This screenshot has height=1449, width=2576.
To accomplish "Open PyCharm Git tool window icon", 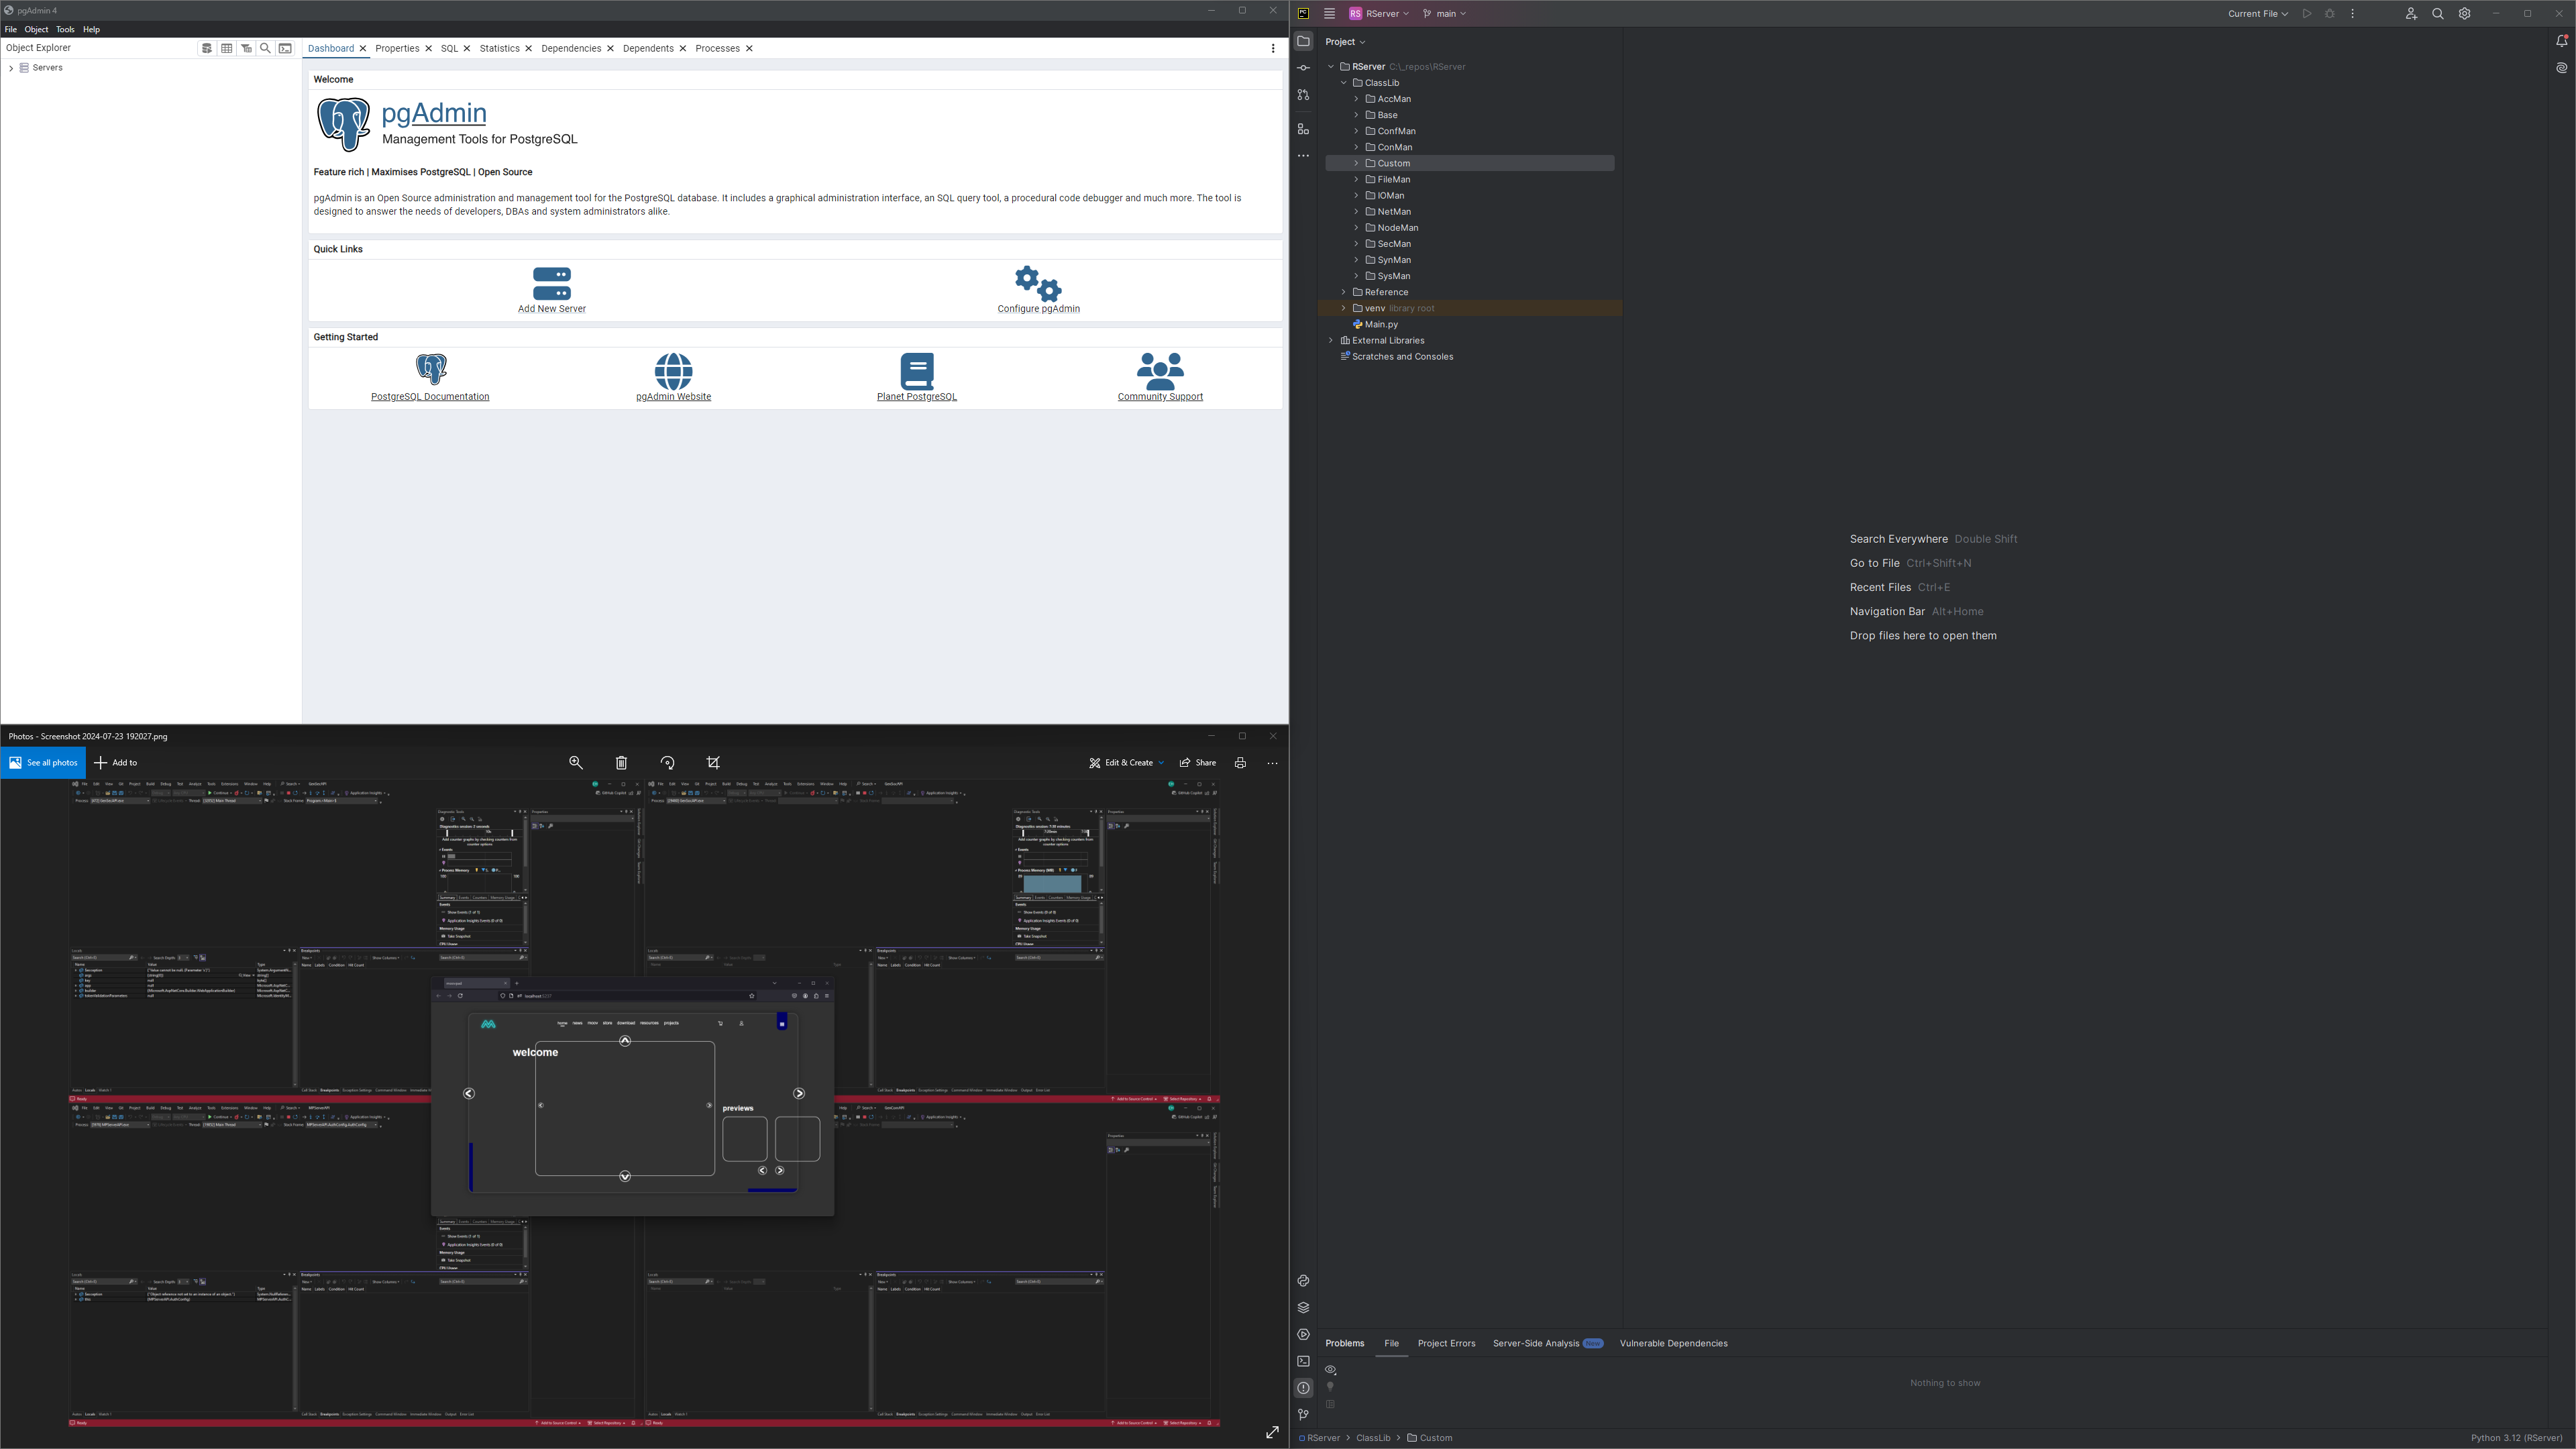I will (1303, 1415).
